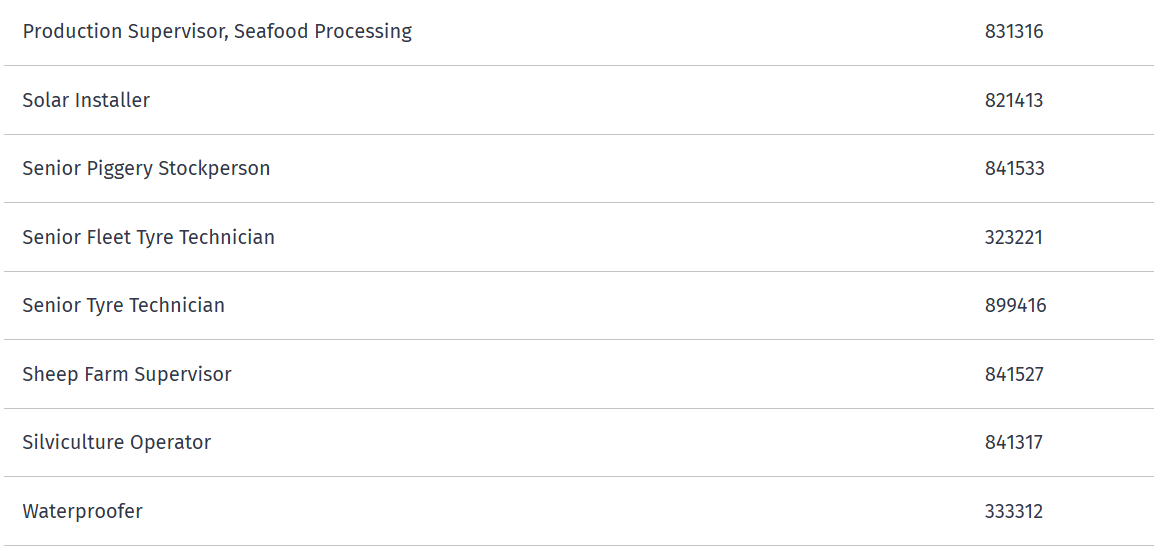The image size is (1155, 555).
Task: Click Senior Fleet Tyre Technician text
Action: (x=149, y=237)
